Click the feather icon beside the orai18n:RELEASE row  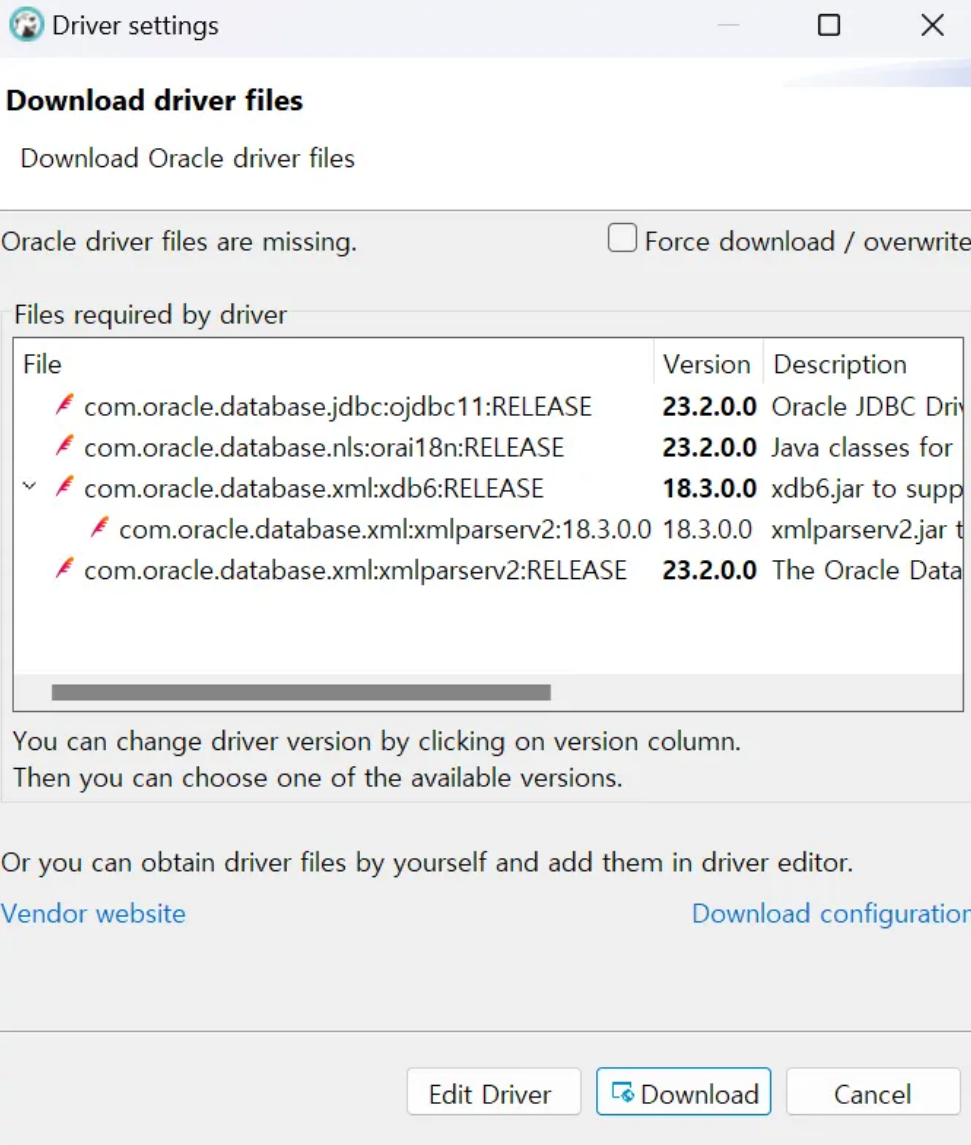coord(64,445)
